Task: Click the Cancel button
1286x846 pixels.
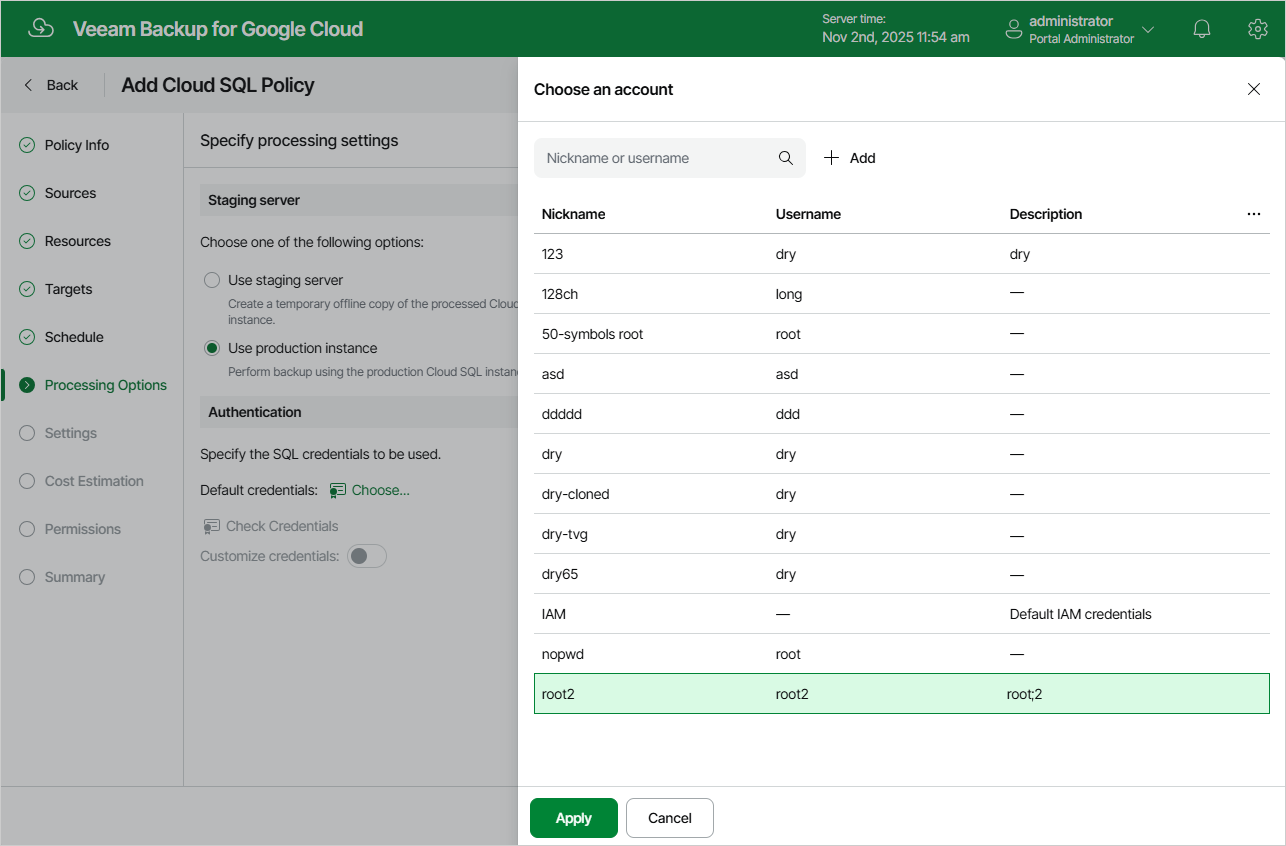Action: coord(670,818)
